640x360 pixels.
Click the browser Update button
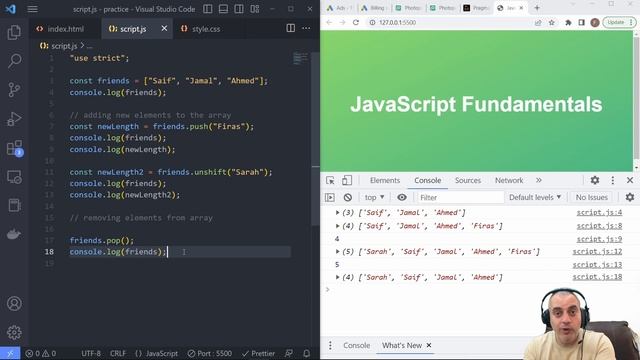tap(619, 22)
